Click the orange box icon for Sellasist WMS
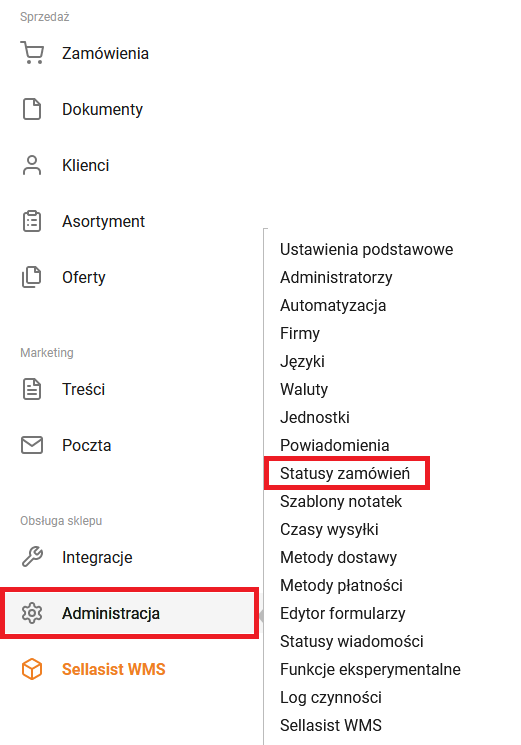This screenshot has height=745, width=521. pyautogui.click(x=32, y=669)
